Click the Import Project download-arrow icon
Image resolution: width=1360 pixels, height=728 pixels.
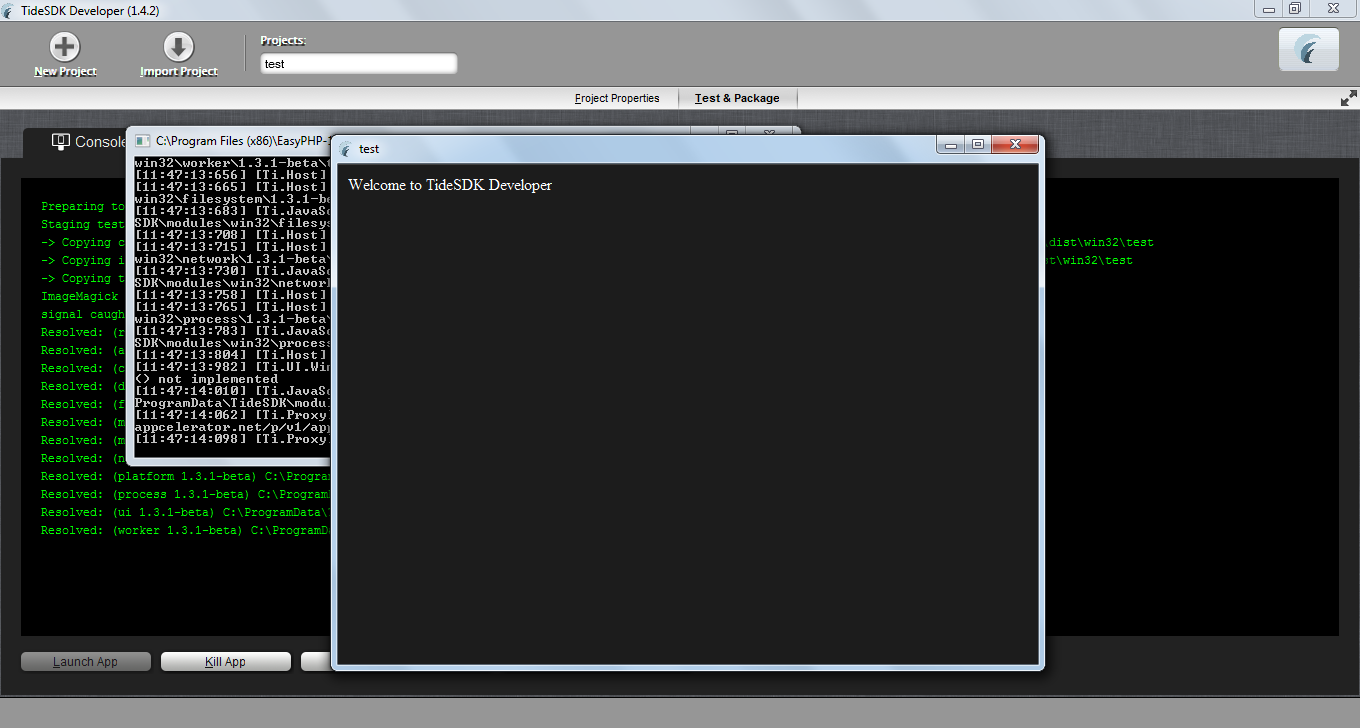(178, 47)
